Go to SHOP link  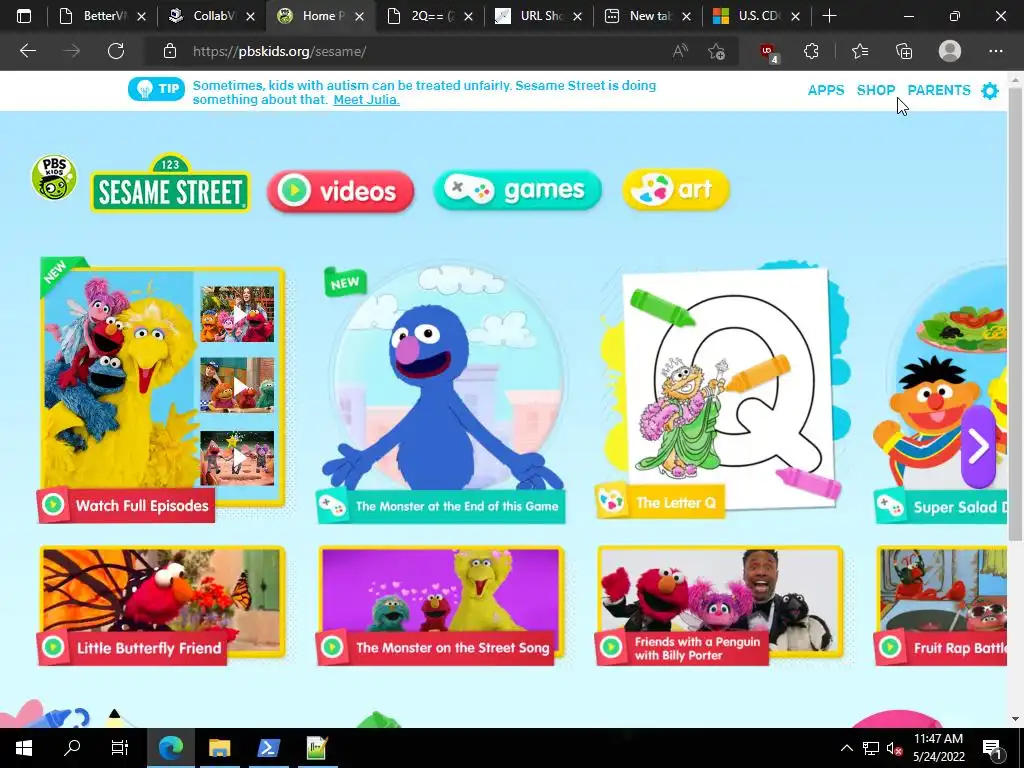click(875, 90)
